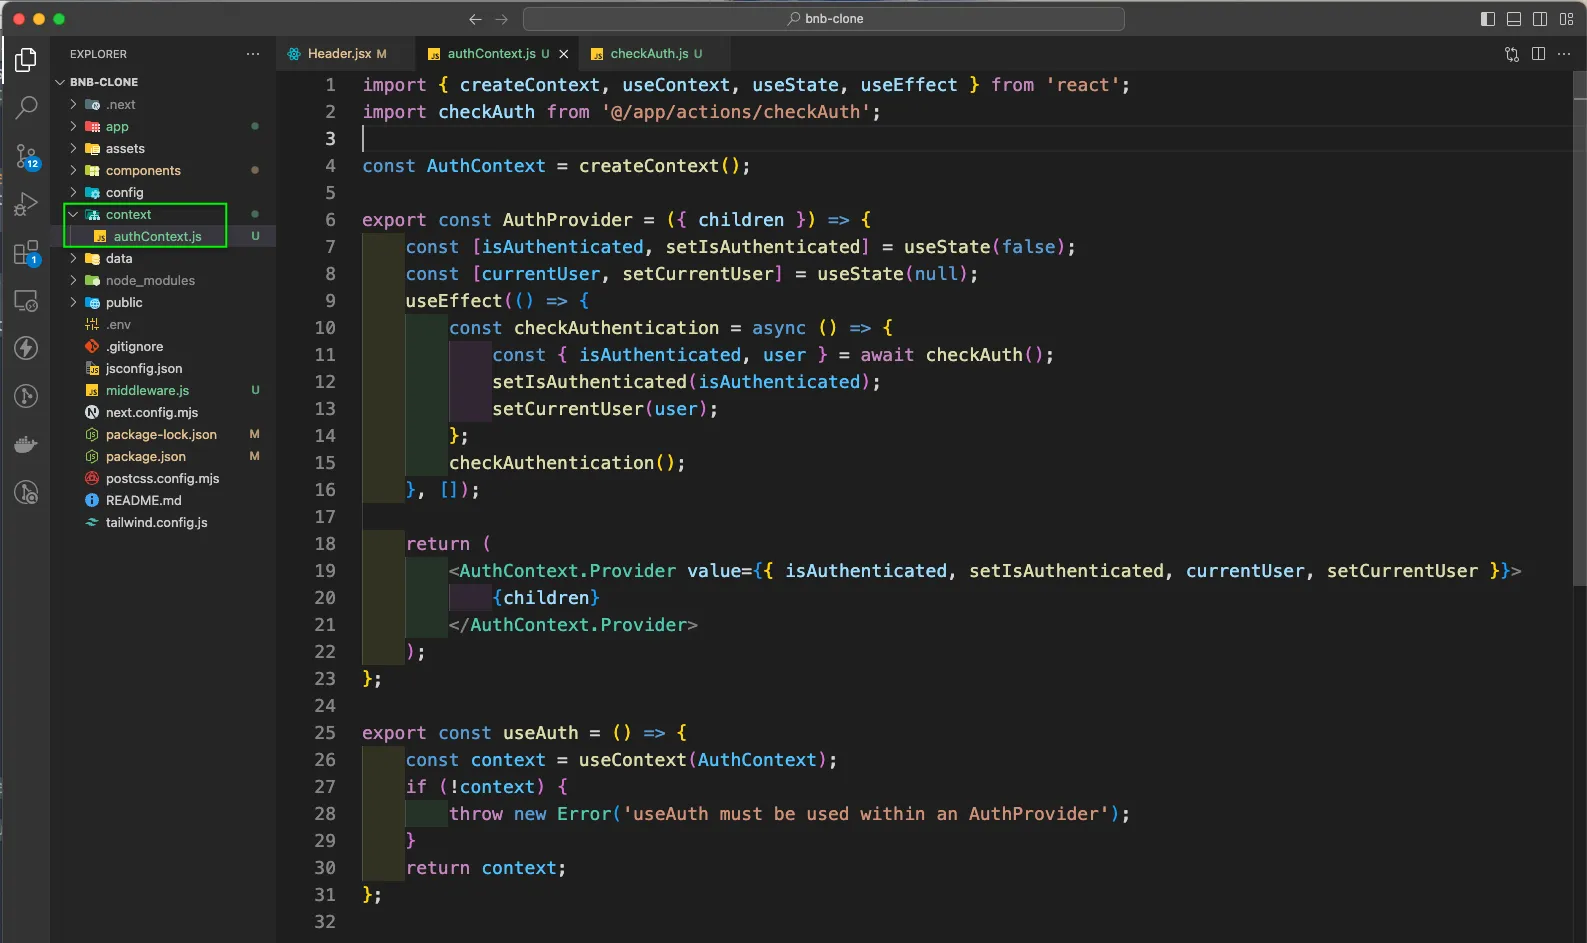Toggle the secondary side bar visibility
This screenshot has height=943, width=1587.
(1540, 19)
